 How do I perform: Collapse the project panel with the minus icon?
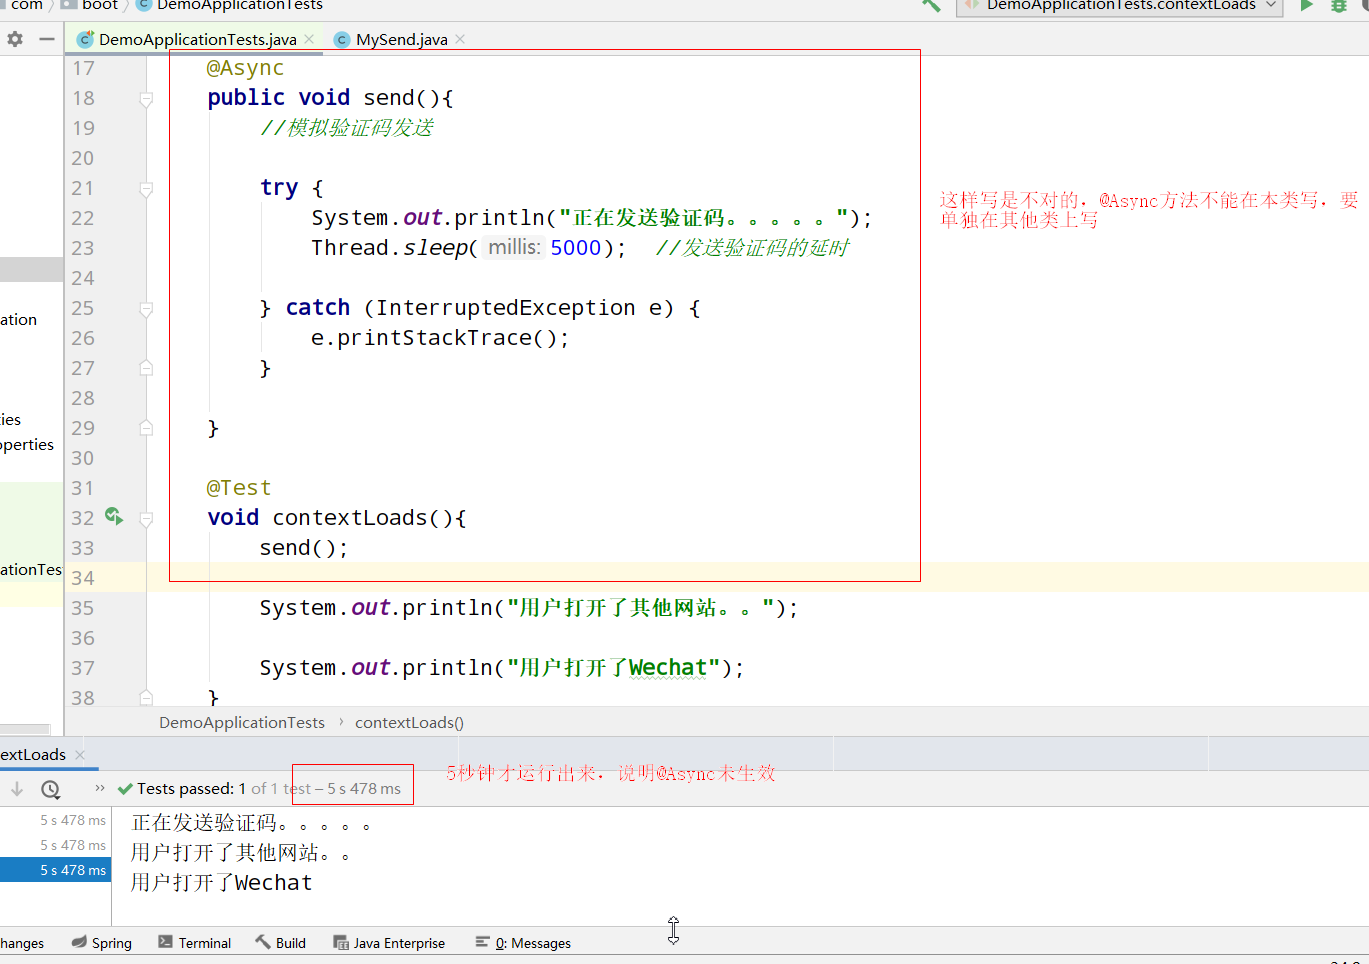coord(47,39)
